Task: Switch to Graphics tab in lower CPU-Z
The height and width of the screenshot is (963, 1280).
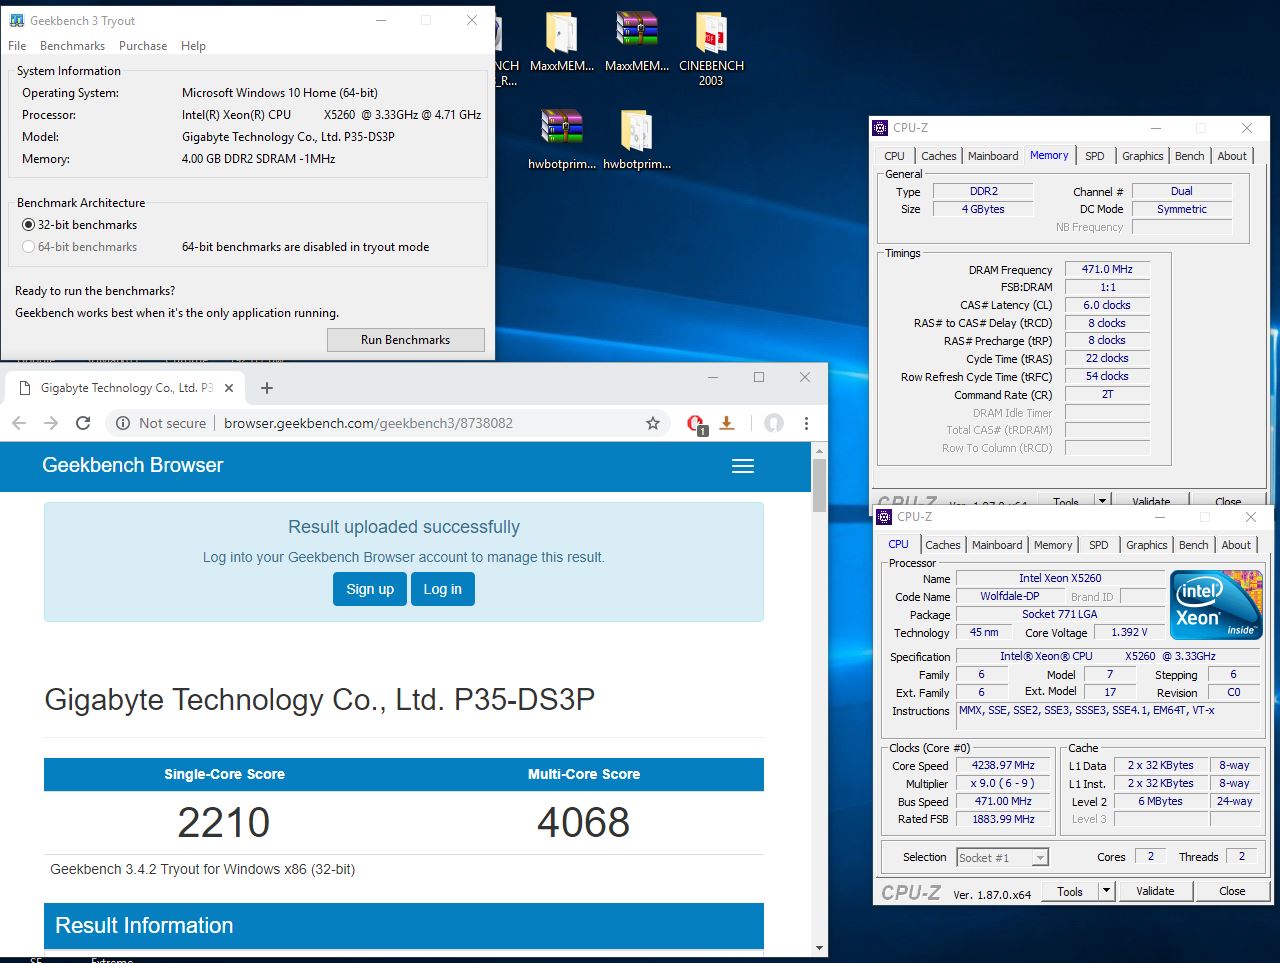Action: click(x=1146, y=545)
